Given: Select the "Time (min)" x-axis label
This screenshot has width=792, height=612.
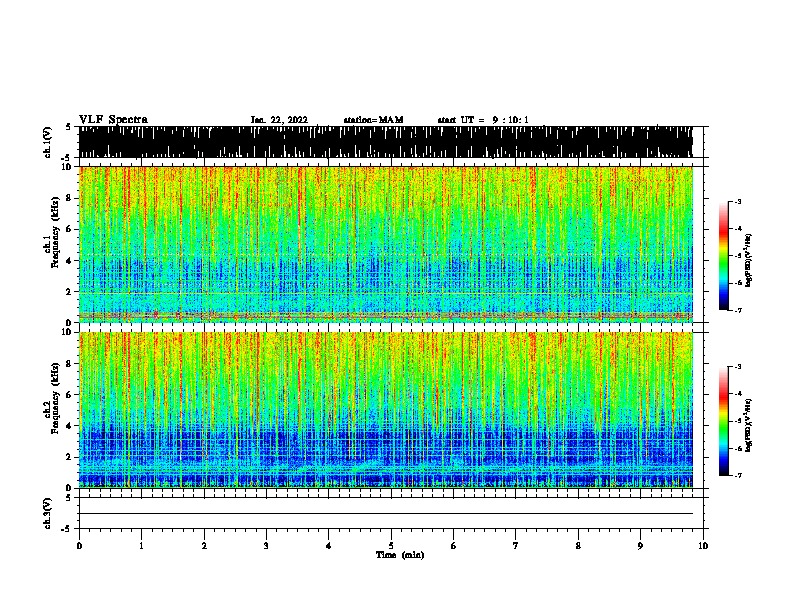Looking at the screenshot, I should click(x=400, y=555).
